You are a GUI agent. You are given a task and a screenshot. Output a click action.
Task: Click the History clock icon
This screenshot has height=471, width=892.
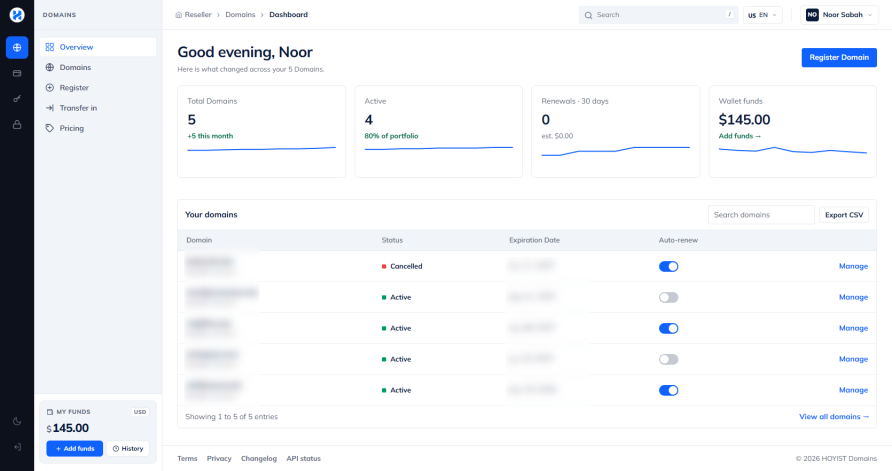(x=115, y=449)
